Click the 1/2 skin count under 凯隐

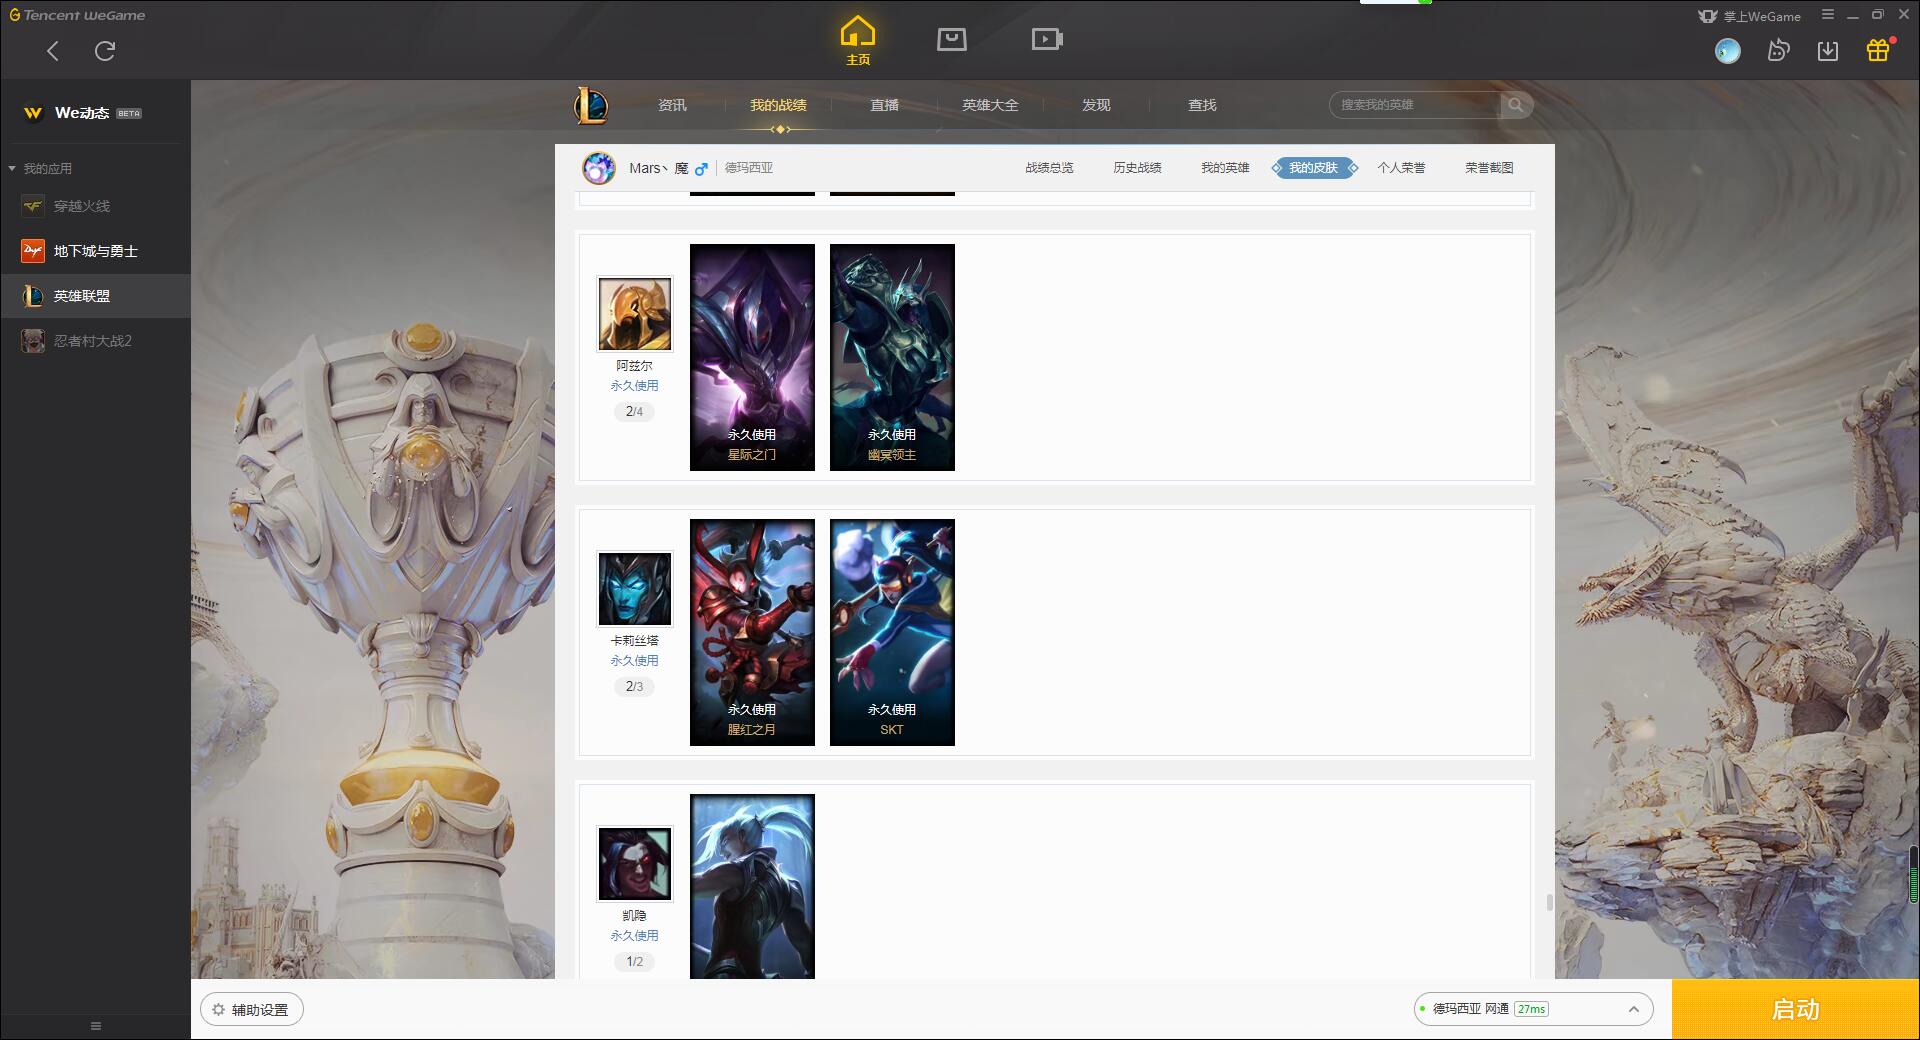634,961
